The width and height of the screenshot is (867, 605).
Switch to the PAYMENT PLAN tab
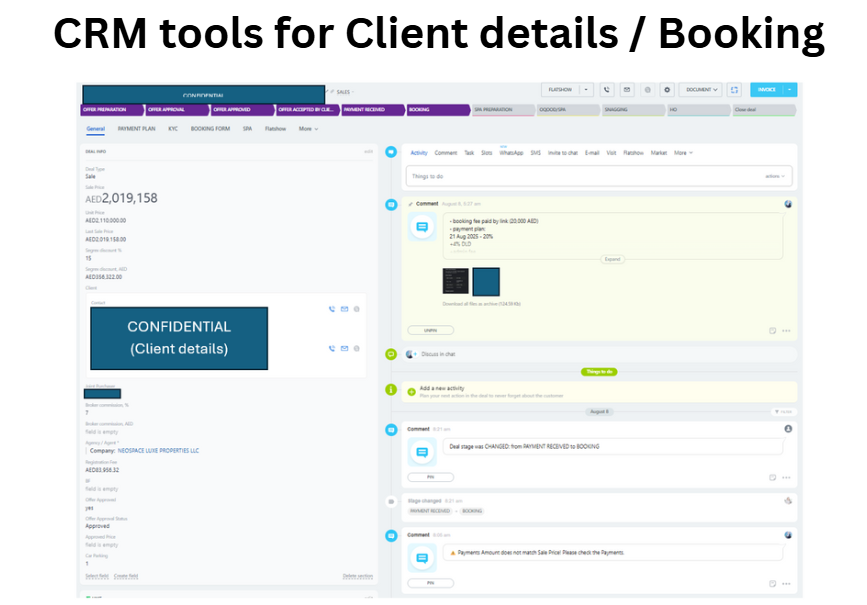[x=136, y=129]
